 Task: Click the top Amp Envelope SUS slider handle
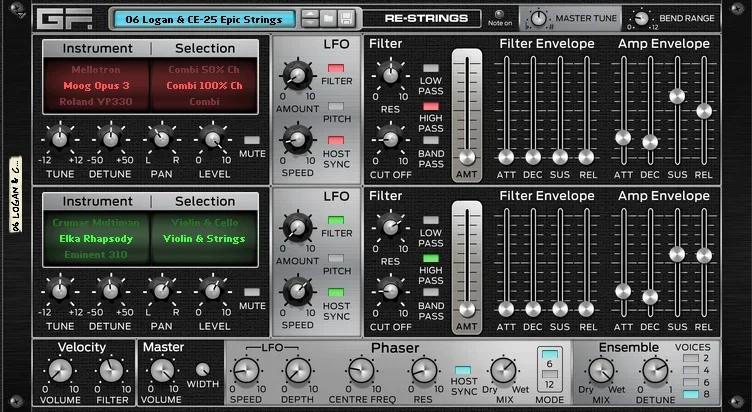tap(677, 96)
